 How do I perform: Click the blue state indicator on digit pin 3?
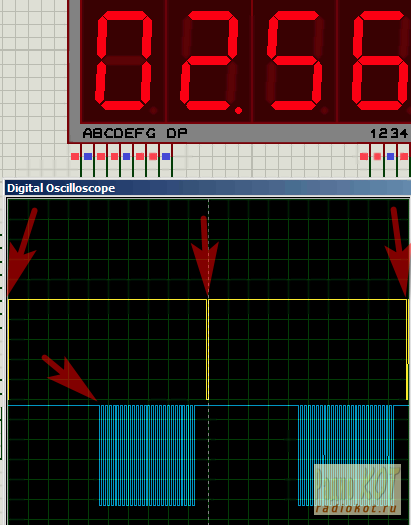390,156
